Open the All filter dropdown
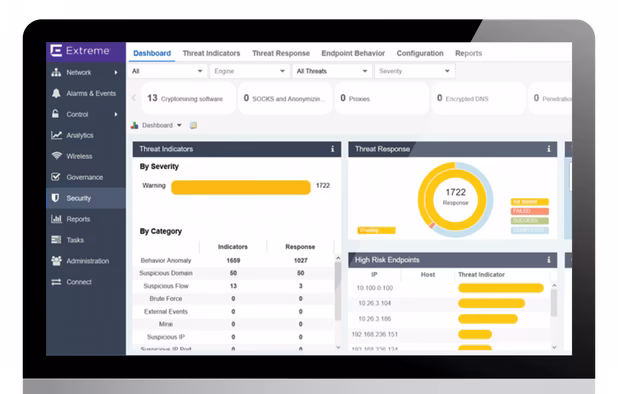Screen dimensions: 618x394 [168, 71]
